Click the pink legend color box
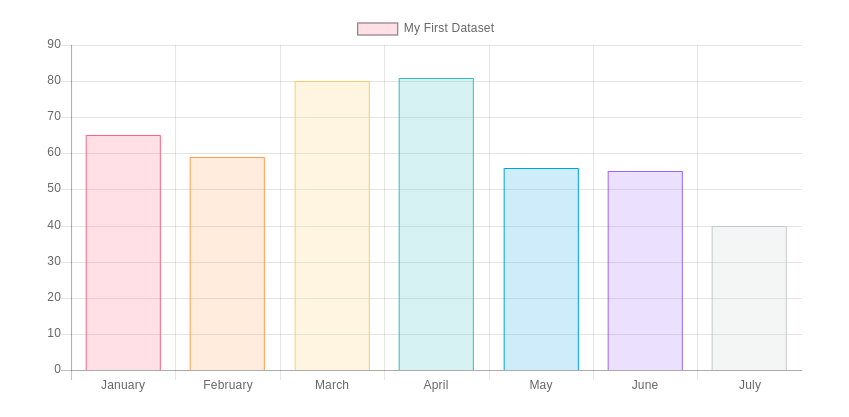849x417 pixels. tap(377, 29)
